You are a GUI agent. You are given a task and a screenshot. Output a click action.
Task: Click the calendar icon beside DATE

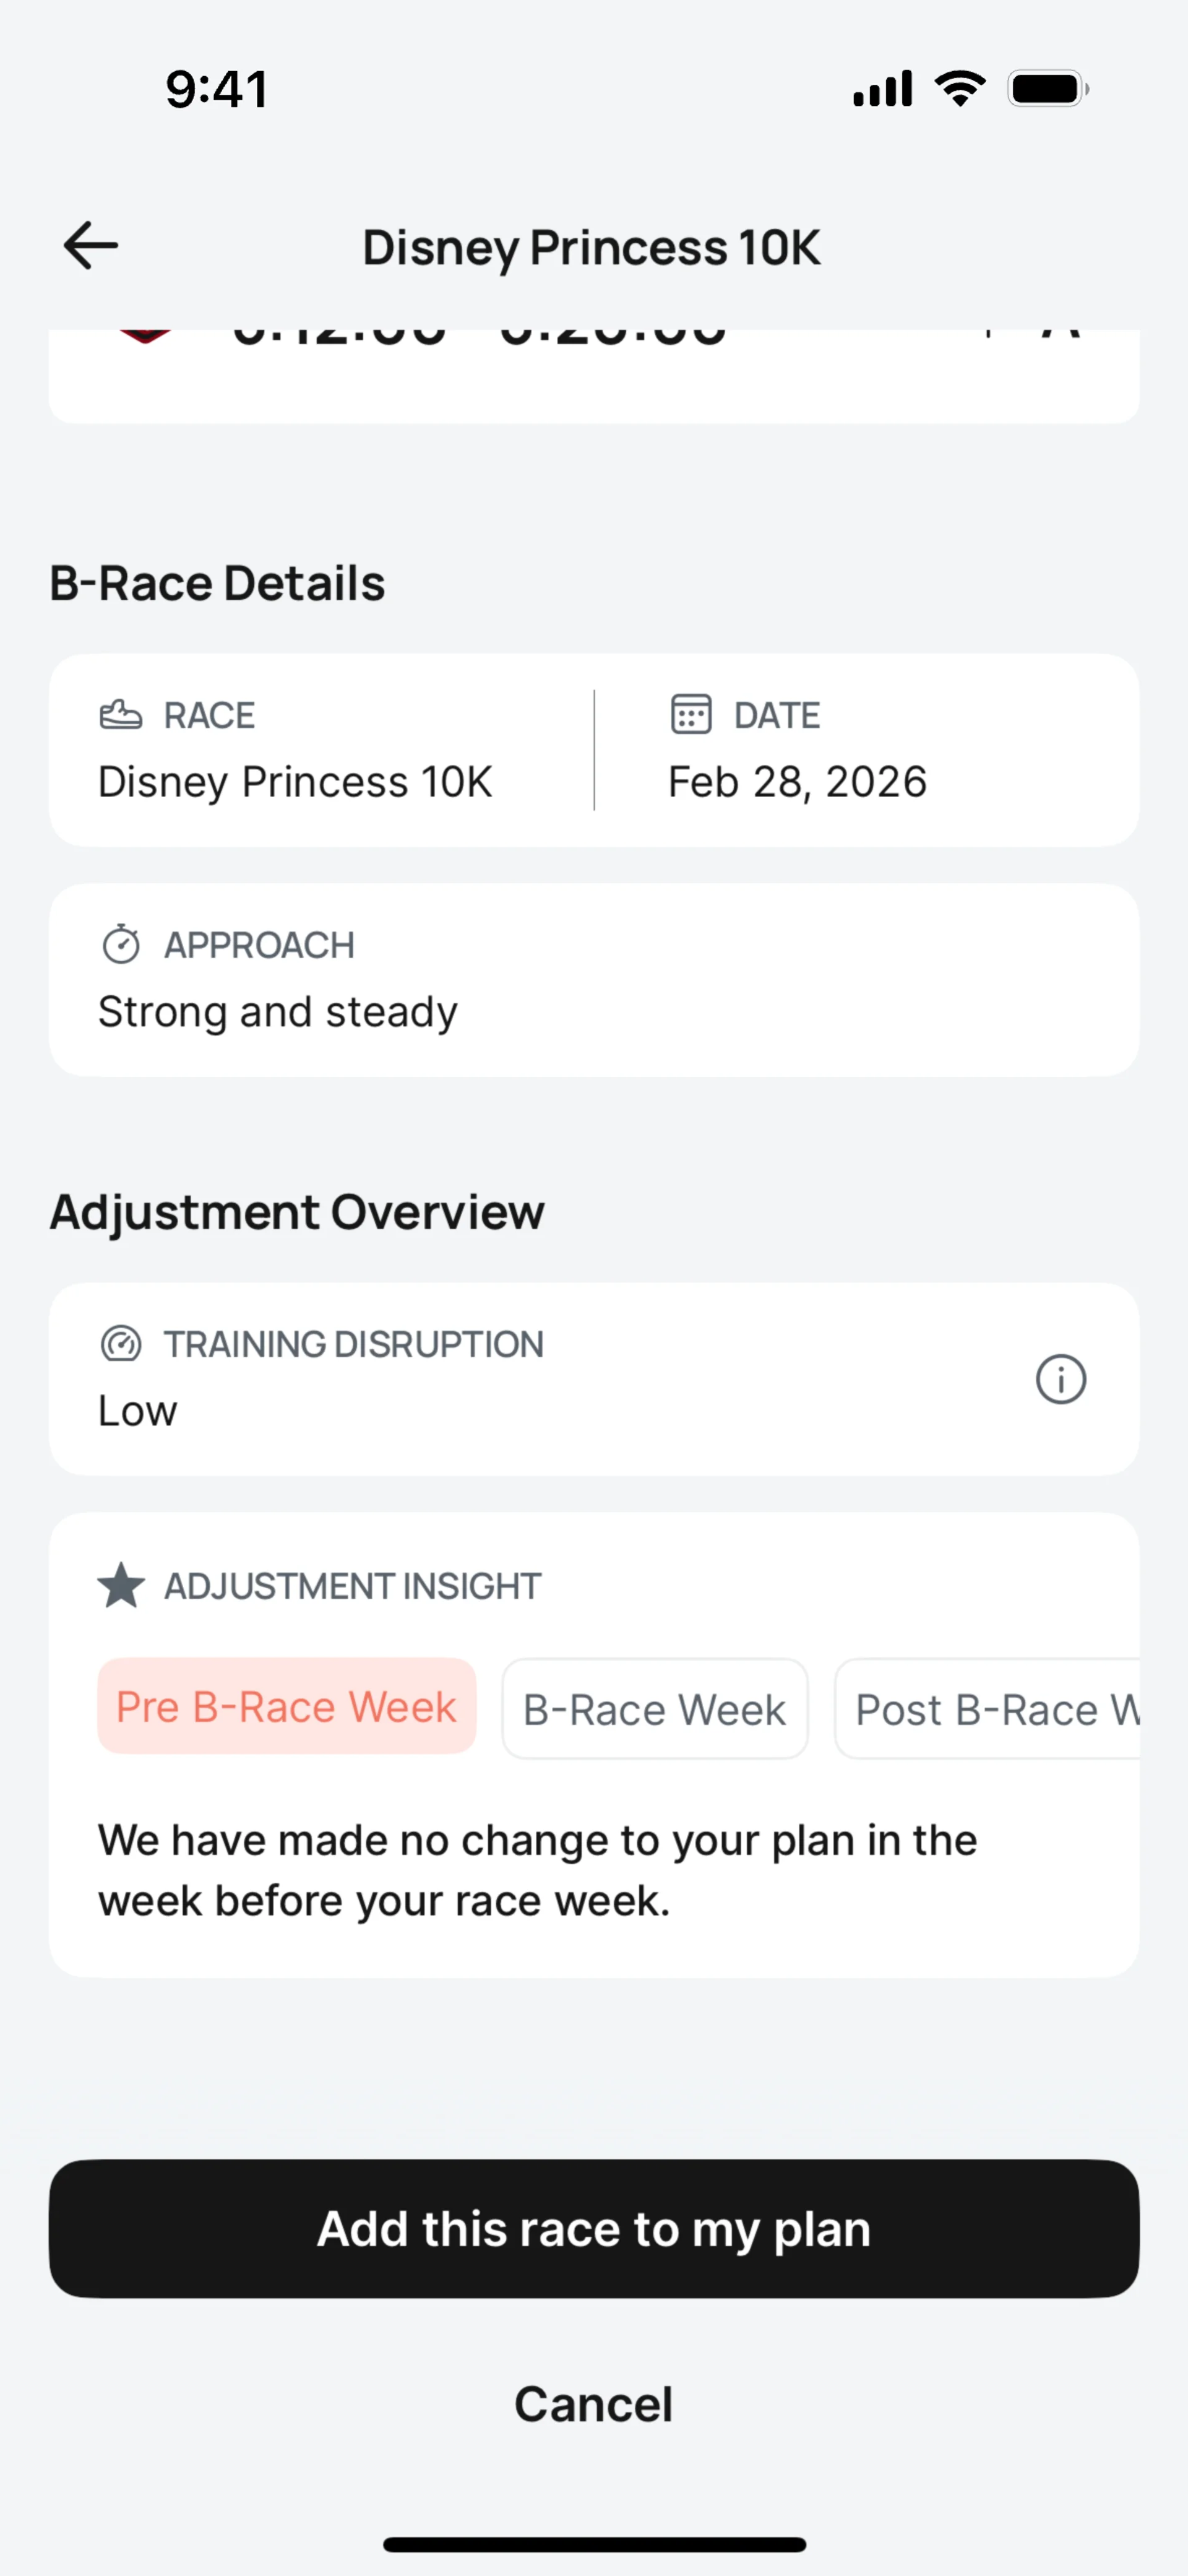(691, 715)
